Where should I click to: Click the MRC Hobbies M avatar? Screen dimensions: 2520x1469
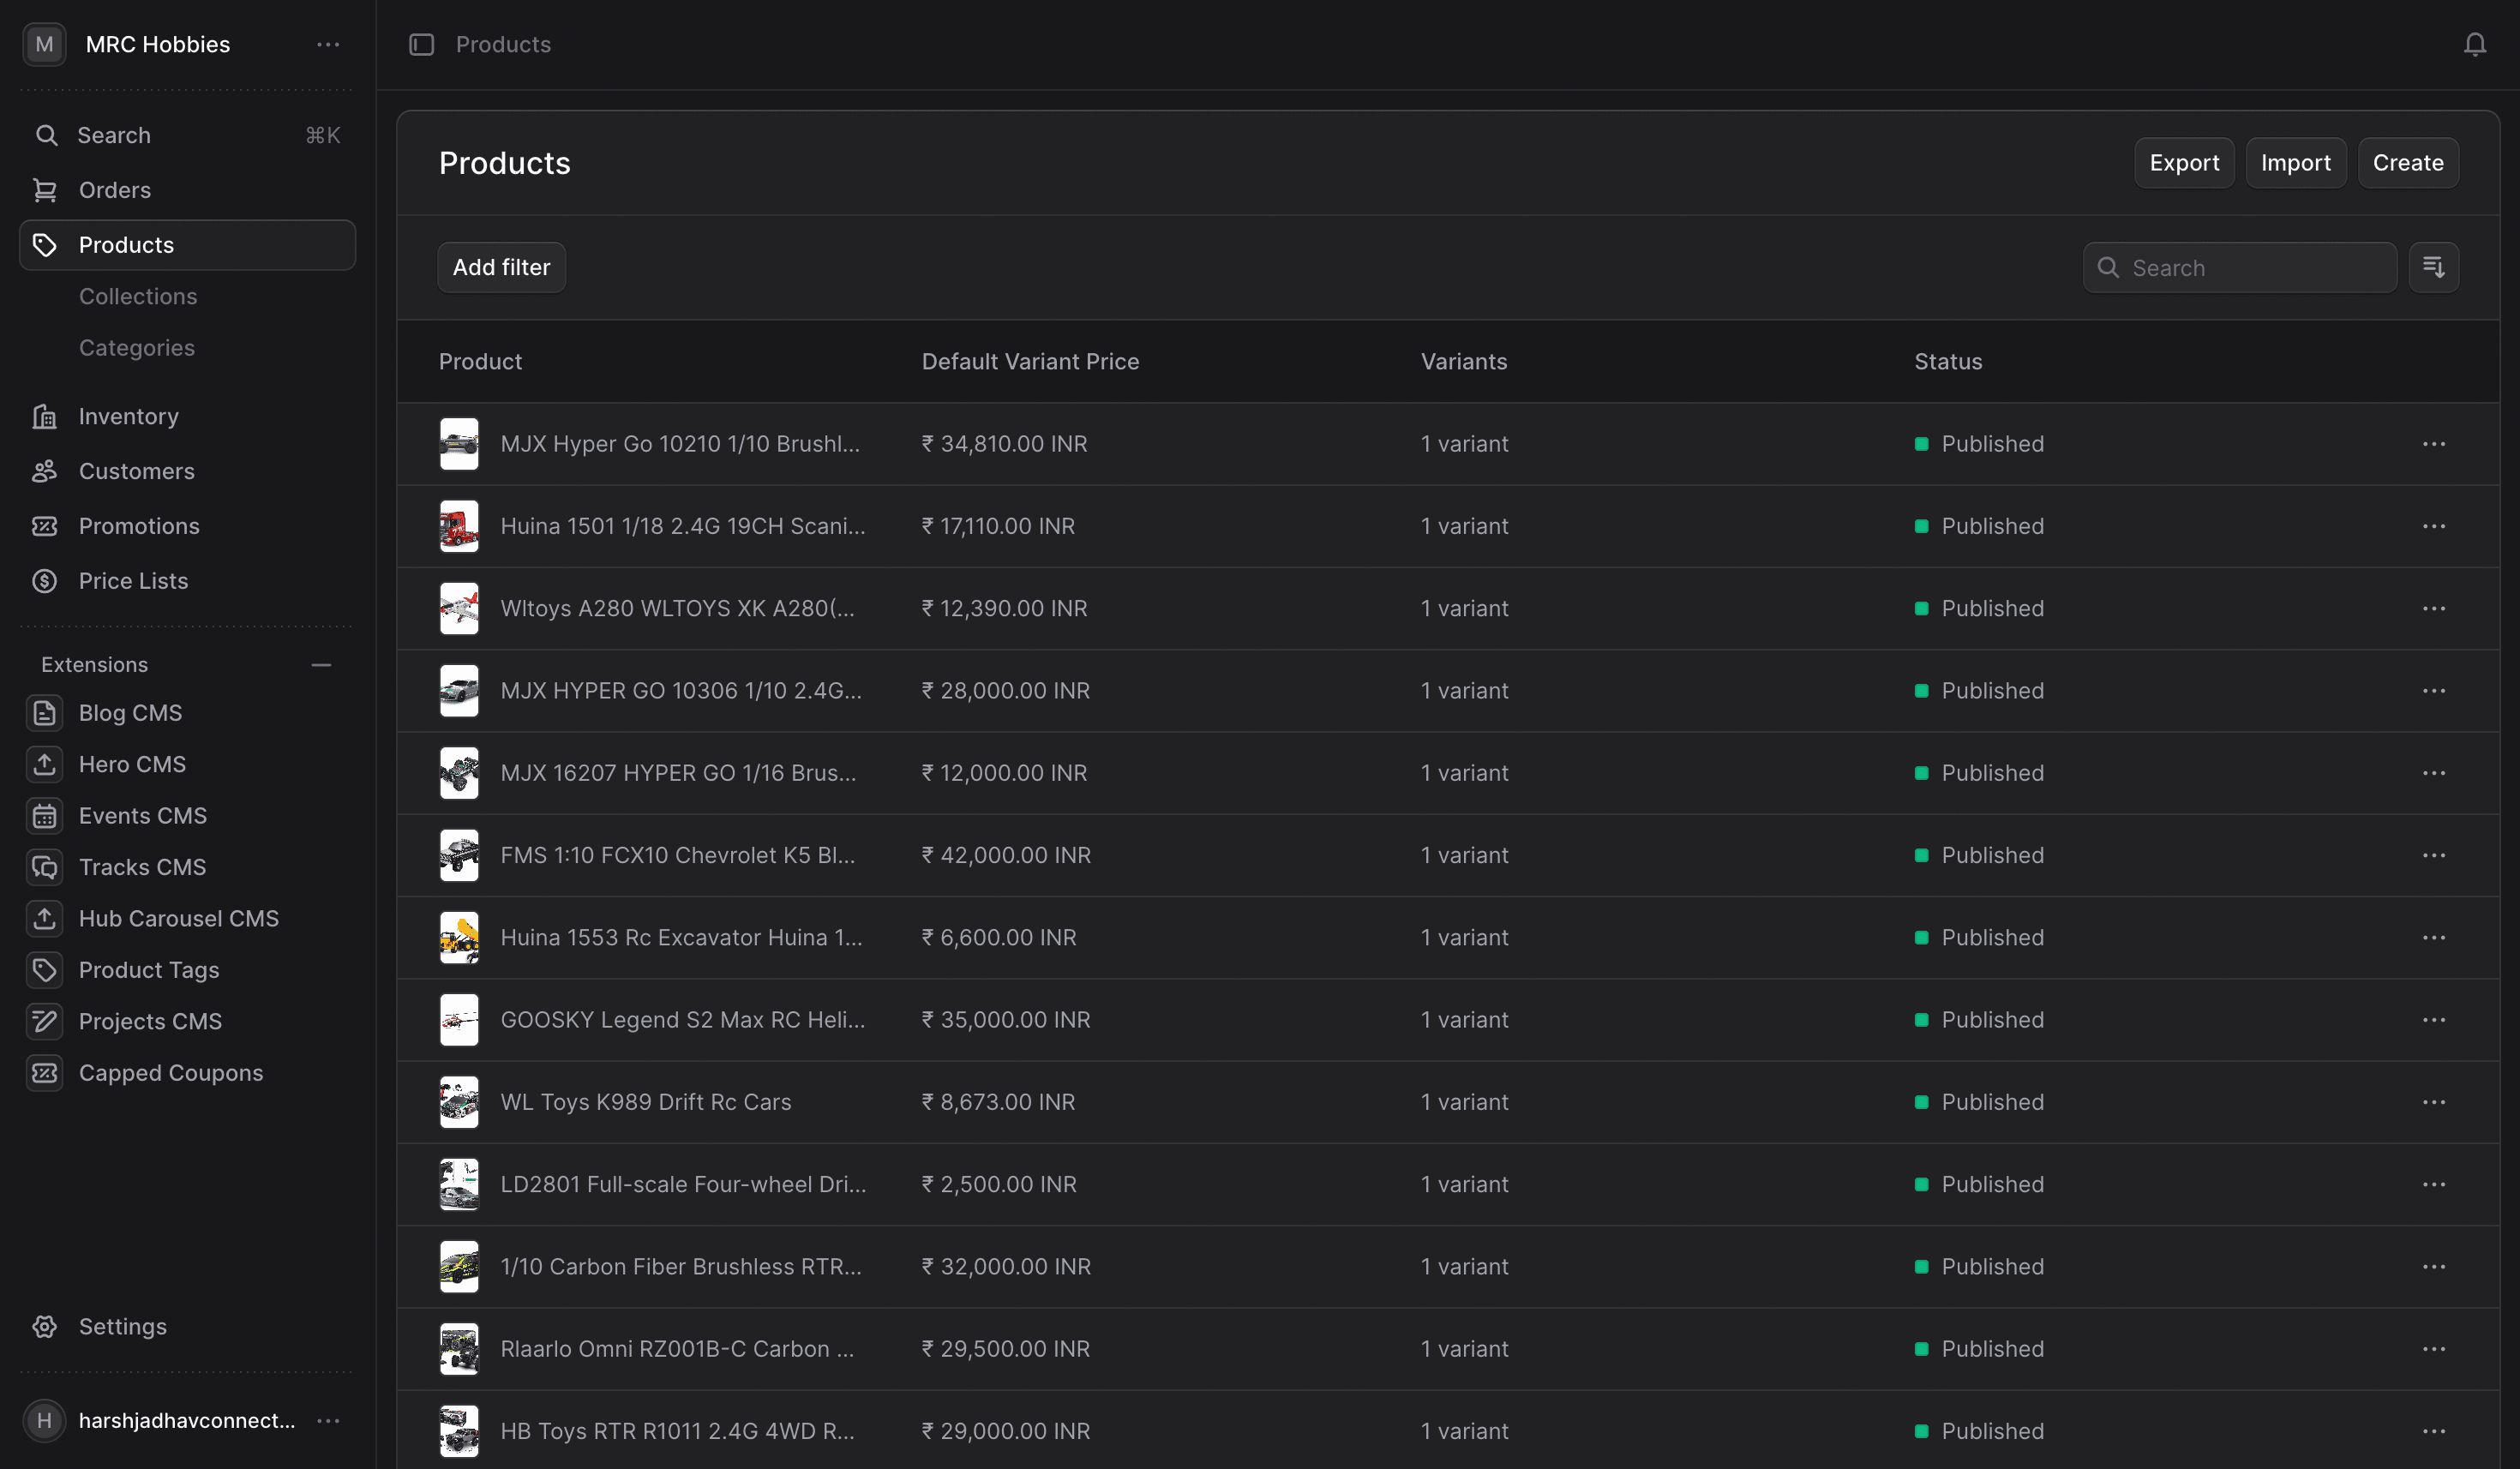pos(44,44)
